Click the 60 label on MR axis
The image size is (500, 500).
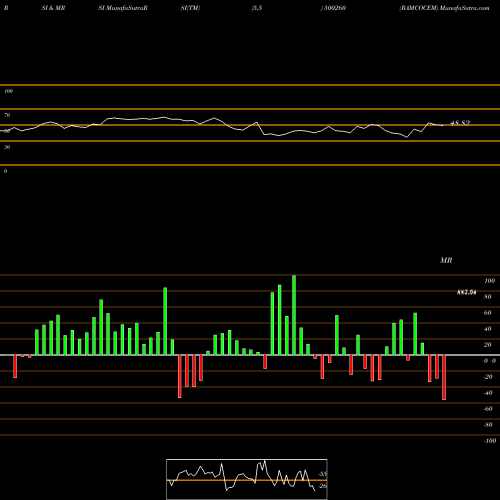488,313
